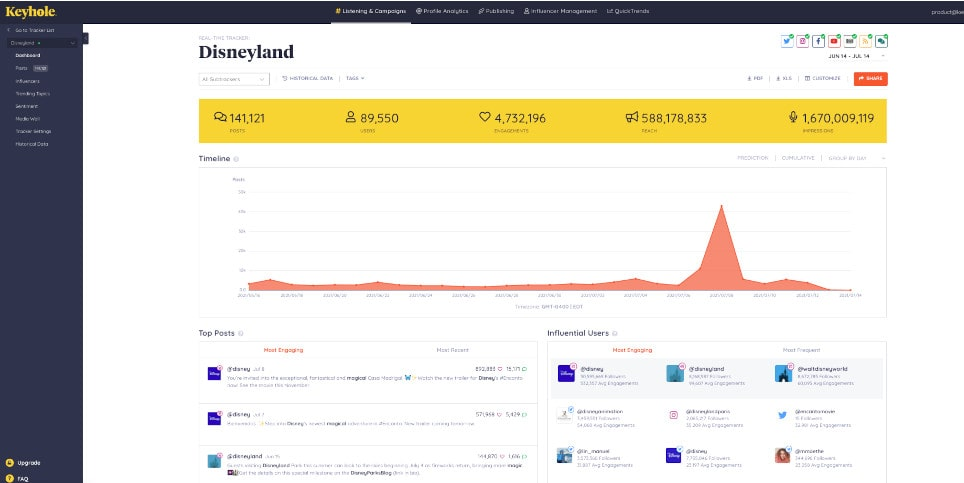Screen dimensions: 964x483
Task: Open the Disneyland tracker dropdown in sidebar
Action: pyautogui.click(x=42, y=43)
